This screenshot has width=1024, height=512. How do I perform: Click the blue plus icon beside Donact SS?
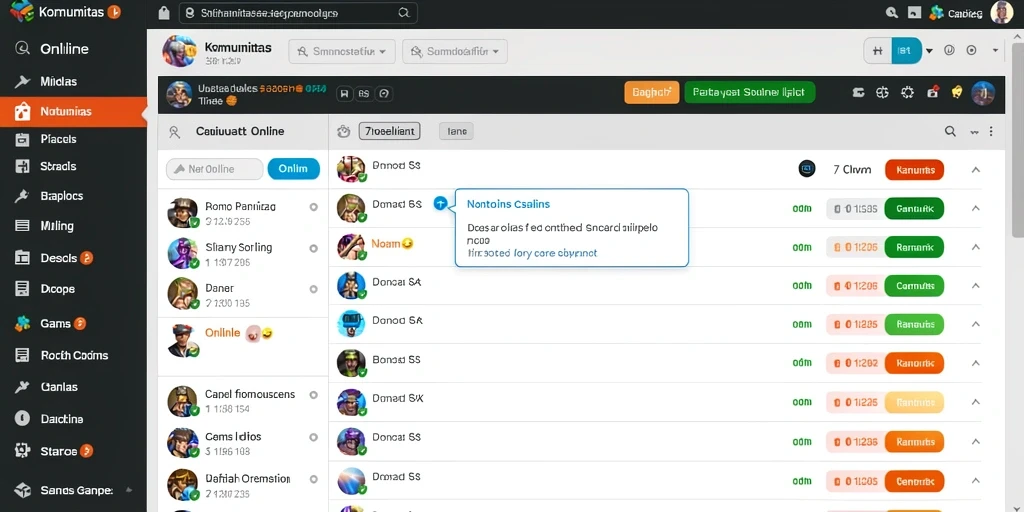pyautogui.click(x=440, y=204)
